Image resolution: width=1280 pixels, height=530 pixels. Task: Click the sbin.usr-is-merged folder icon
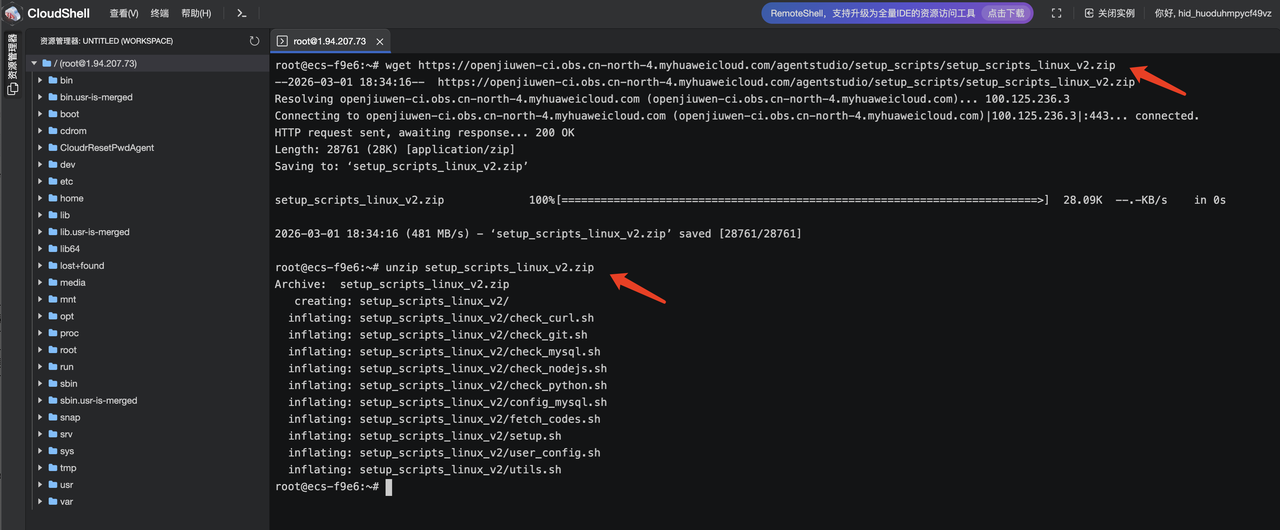[53, 400]
